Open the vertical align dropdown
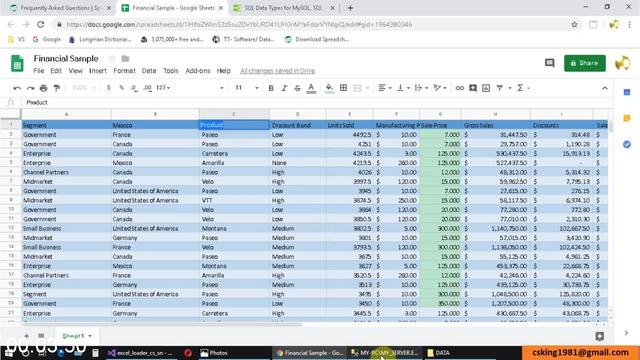640x360 pixels. [x=403, y=88]
